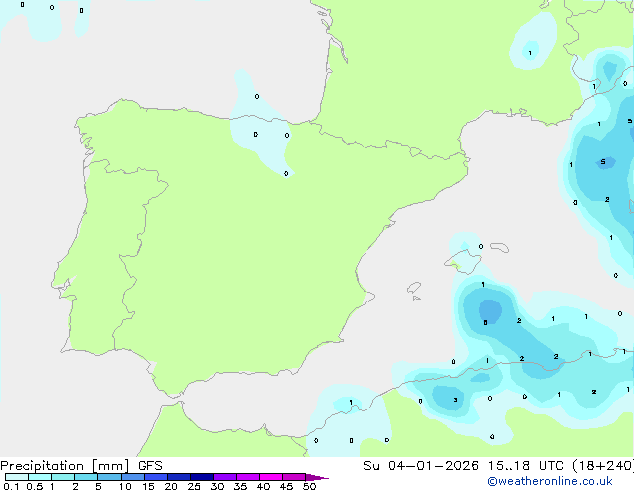Viewport: 634px width, 490px height.
Task: Click the date "Su 04-01-2026"
Action: click(x=421, y=466)
